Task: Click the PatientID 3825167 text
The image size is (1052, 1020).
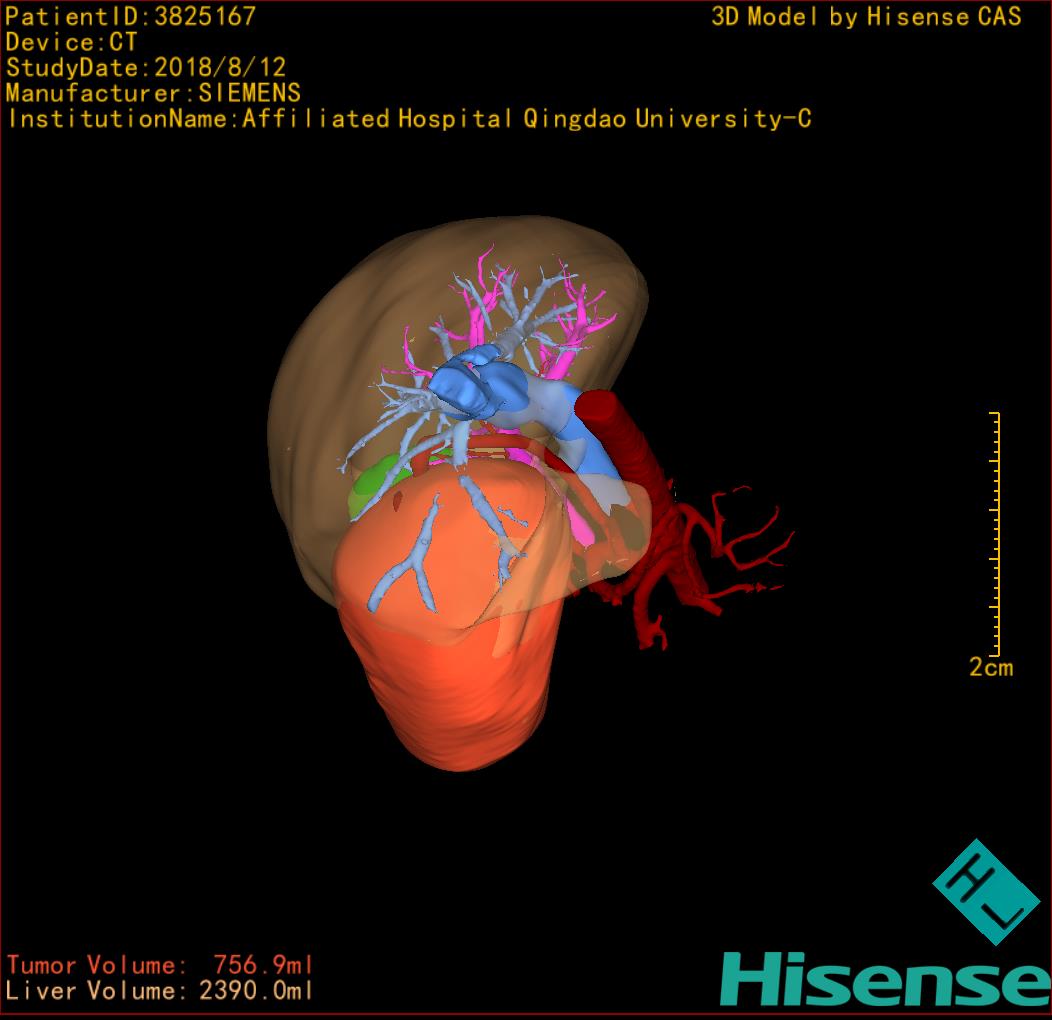Action: click(130, 16)
